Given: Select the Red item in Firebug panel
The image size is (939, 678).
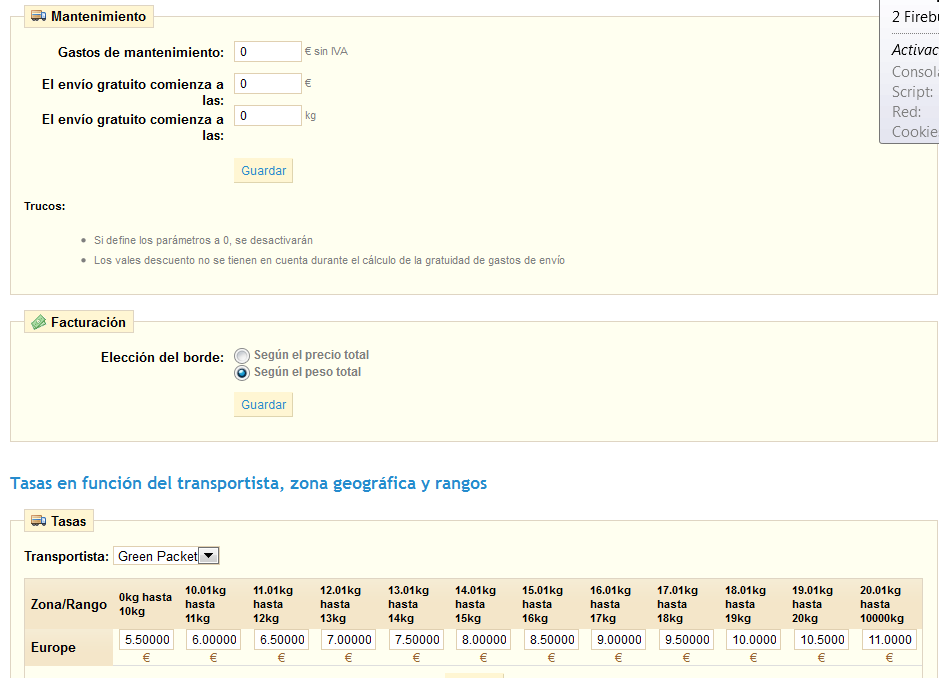Looking at the screenshot, I should pyautogui.click(x=906, y=112).
